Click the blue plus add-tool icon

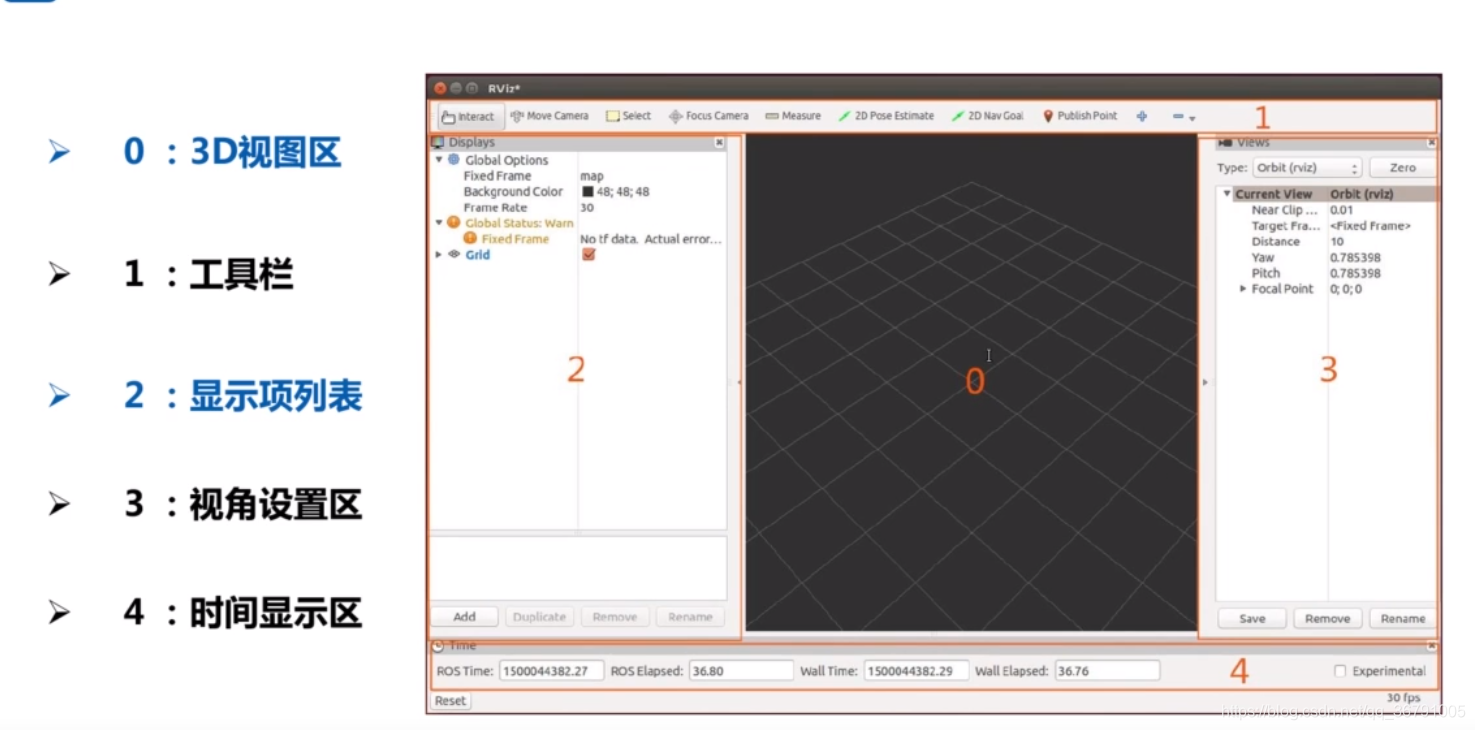pyautogui.click(x=1142, y=116)
